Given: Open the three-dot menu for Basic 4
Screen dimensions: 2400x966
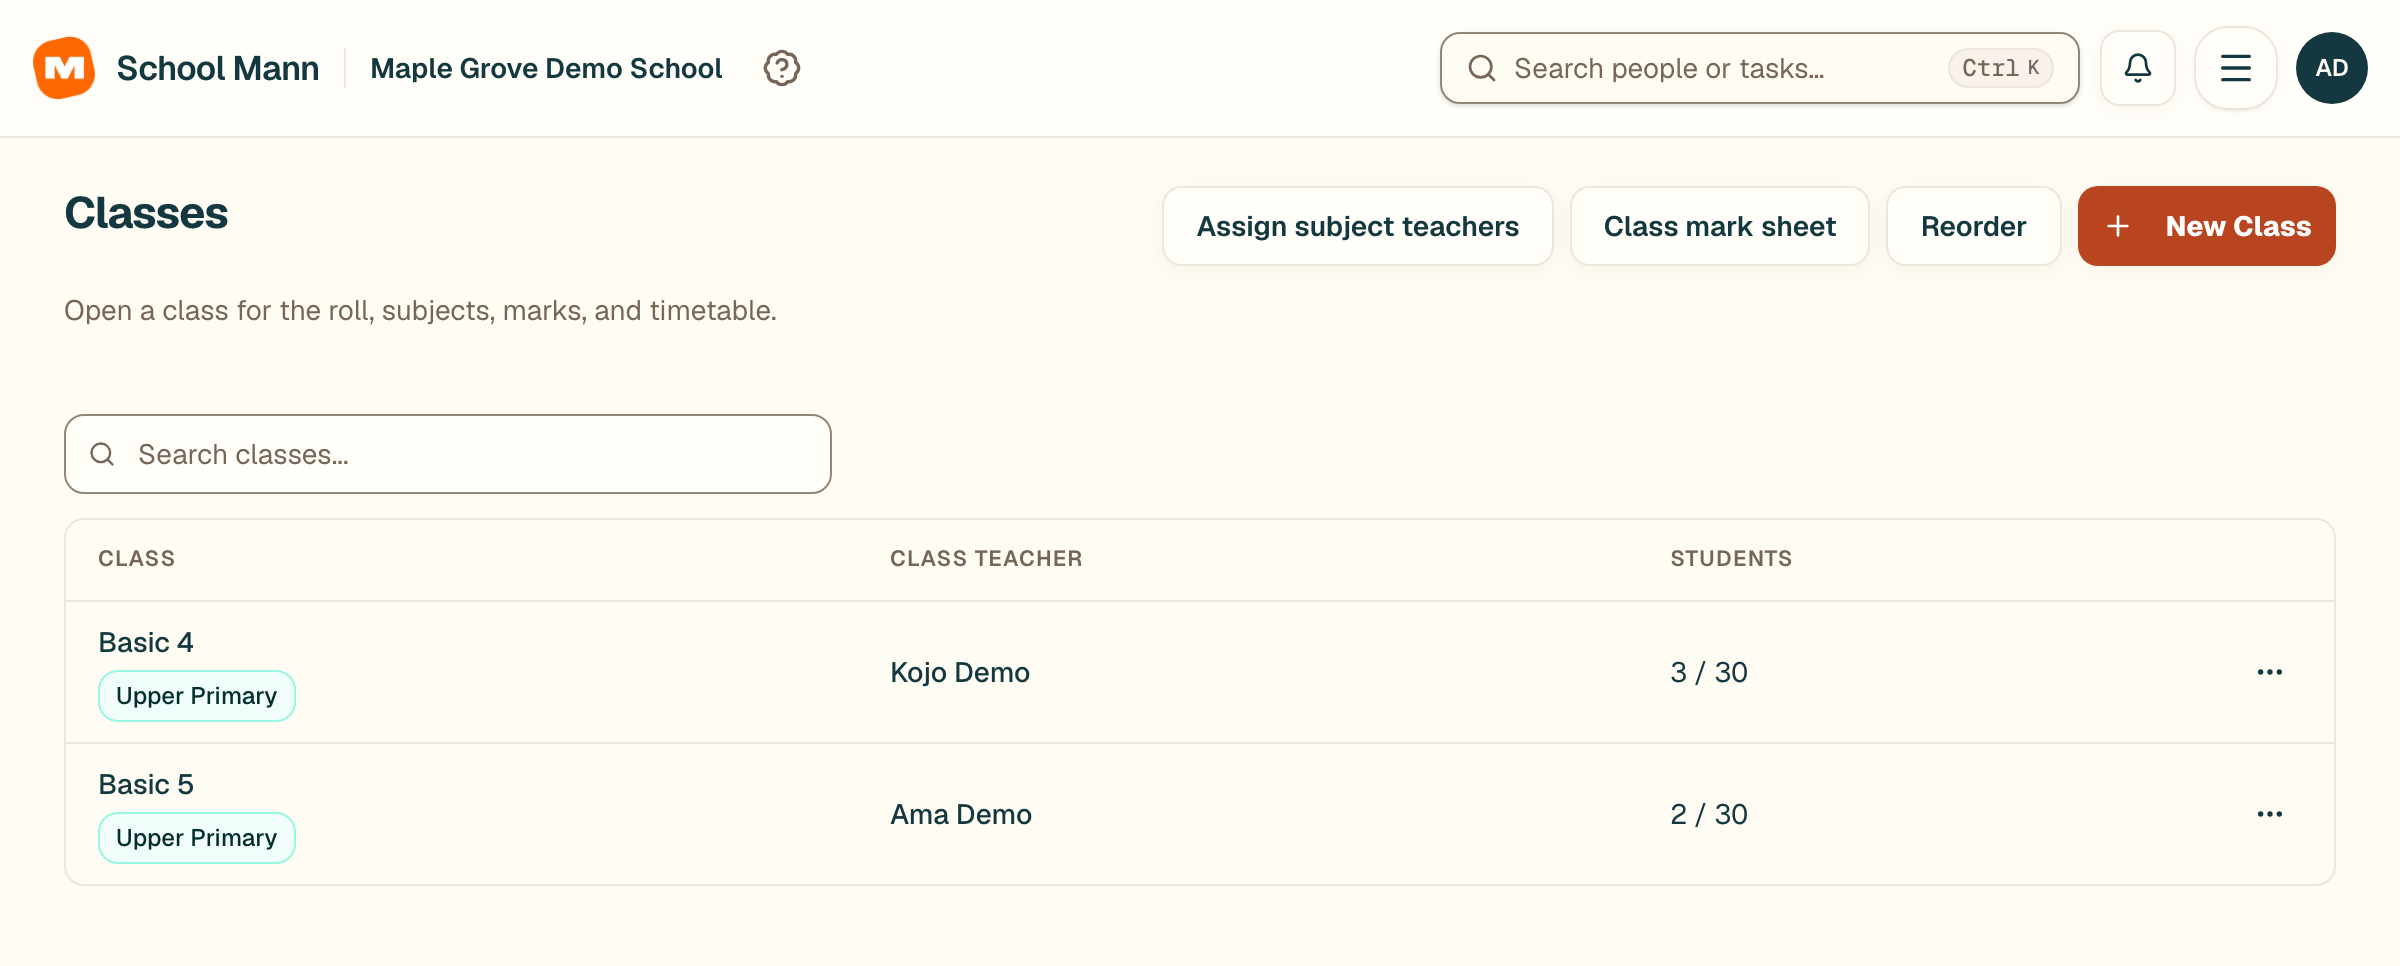Looking at the screenshot, I should pos(2269,672).
